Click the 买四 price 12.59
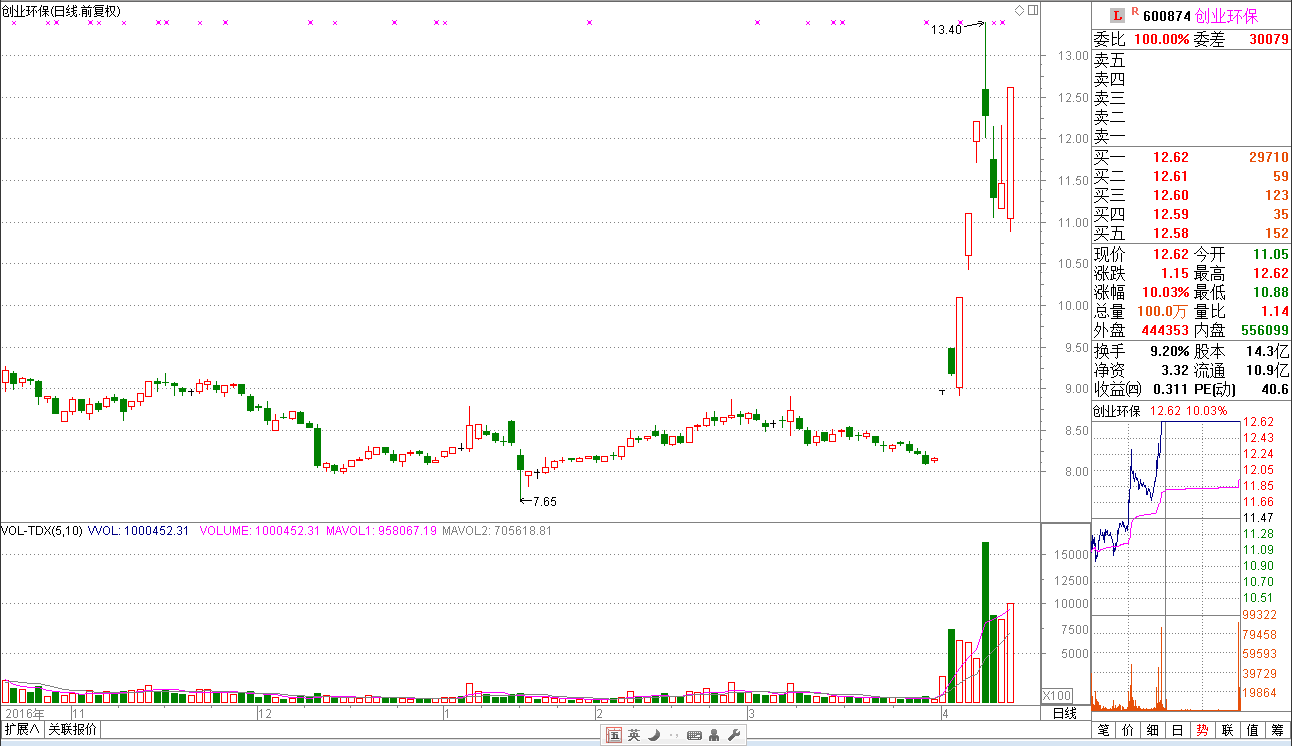The width and height of the screenshot is (1292, 746). [x=1171, y=214]
